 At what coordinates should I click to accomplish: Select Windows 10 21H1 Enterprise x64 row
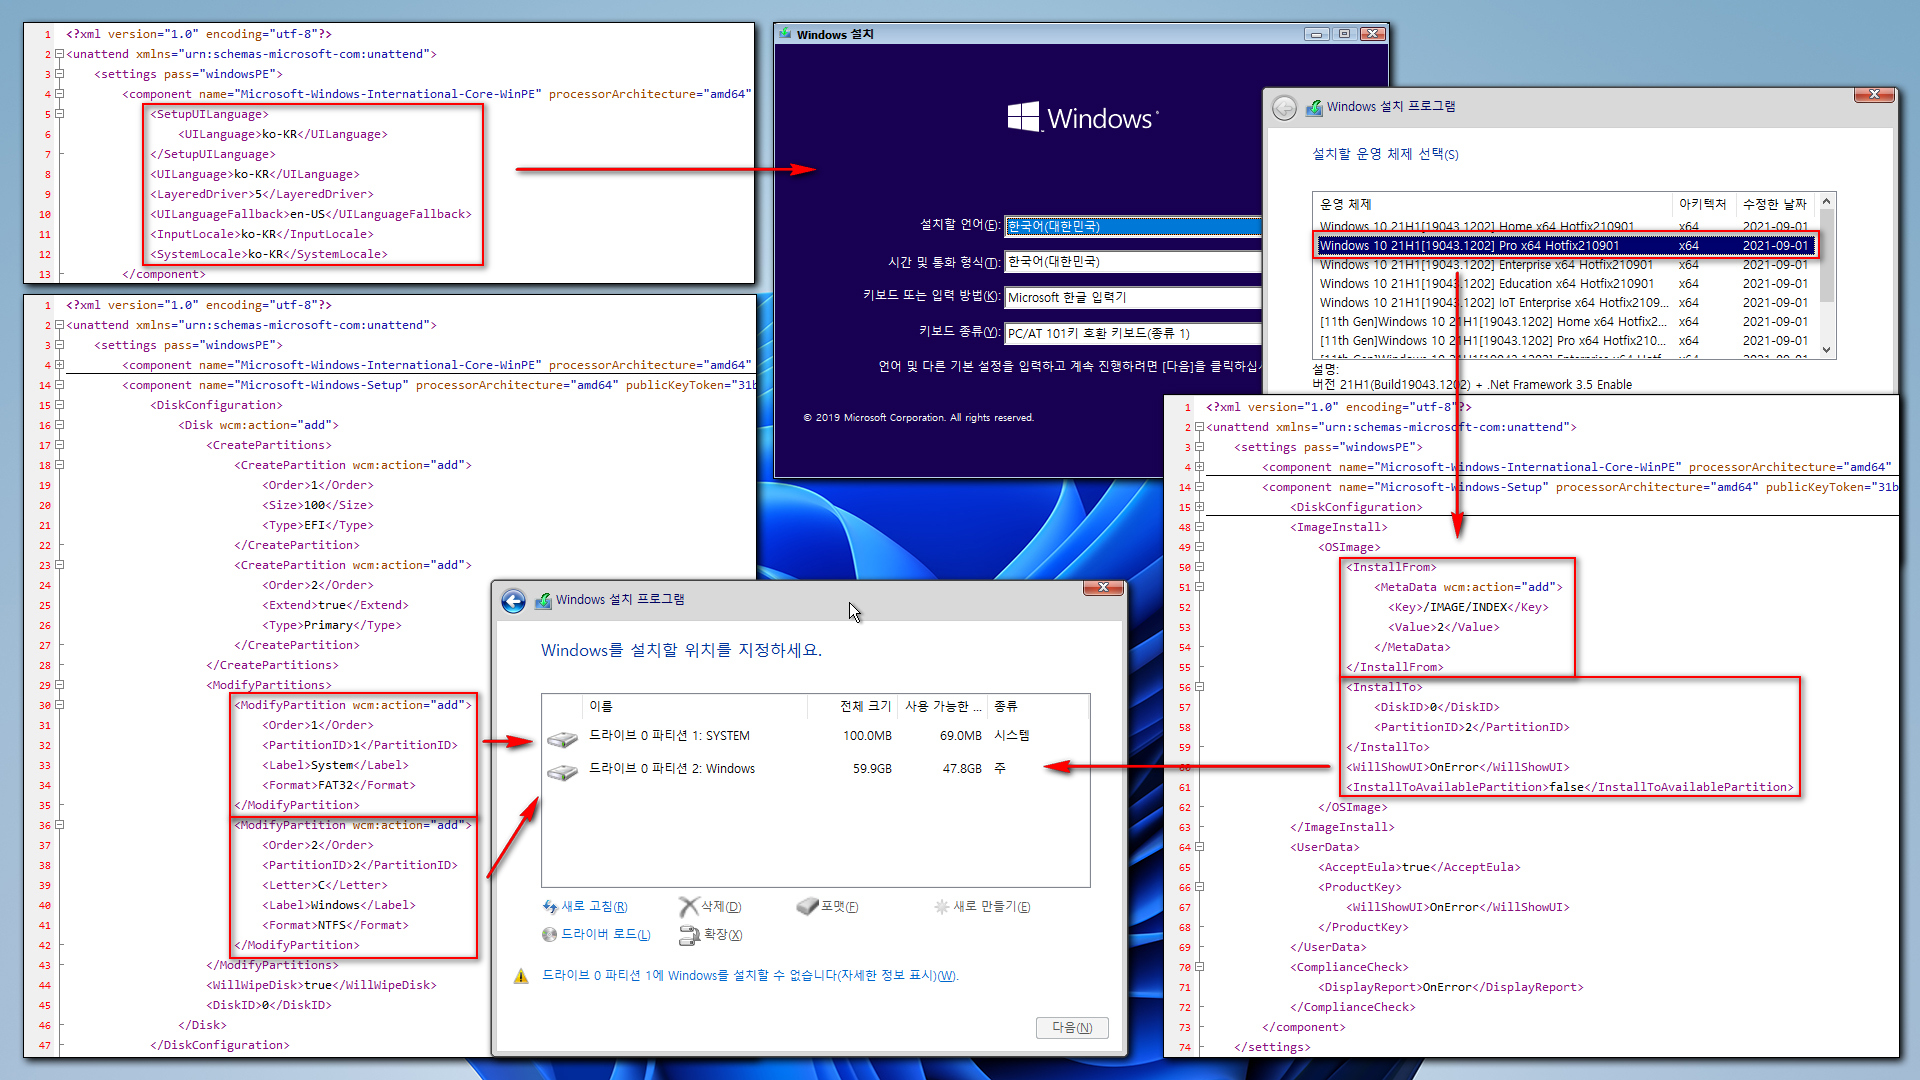1564,265
